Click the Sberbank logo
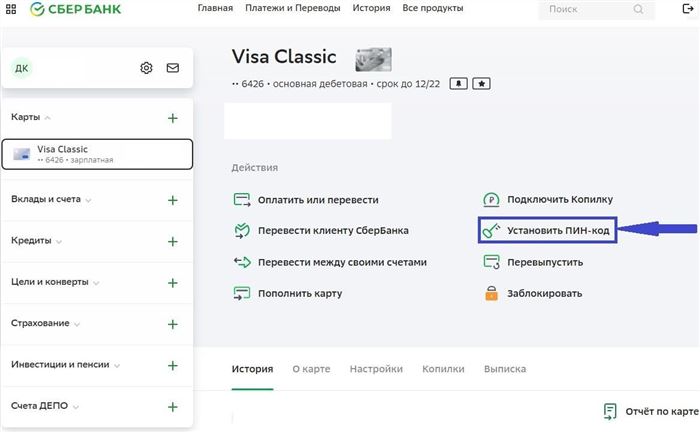Image resolution: width=700 pixels, height=432 pixels. 75,9
